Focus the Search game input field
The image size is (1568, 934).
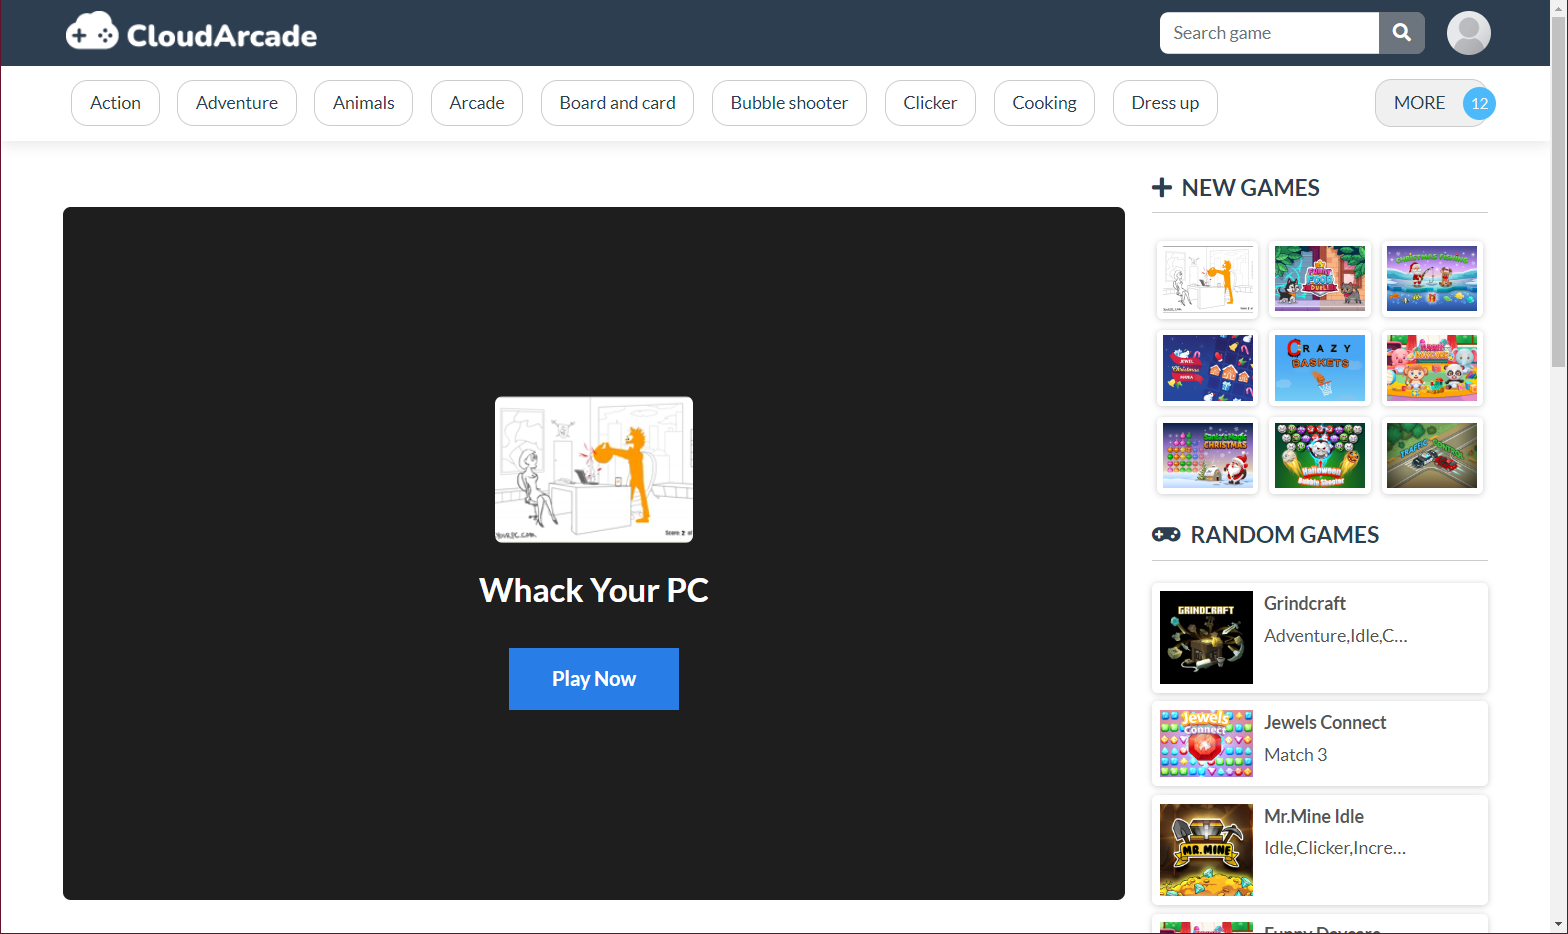[x=1269, y=33]
